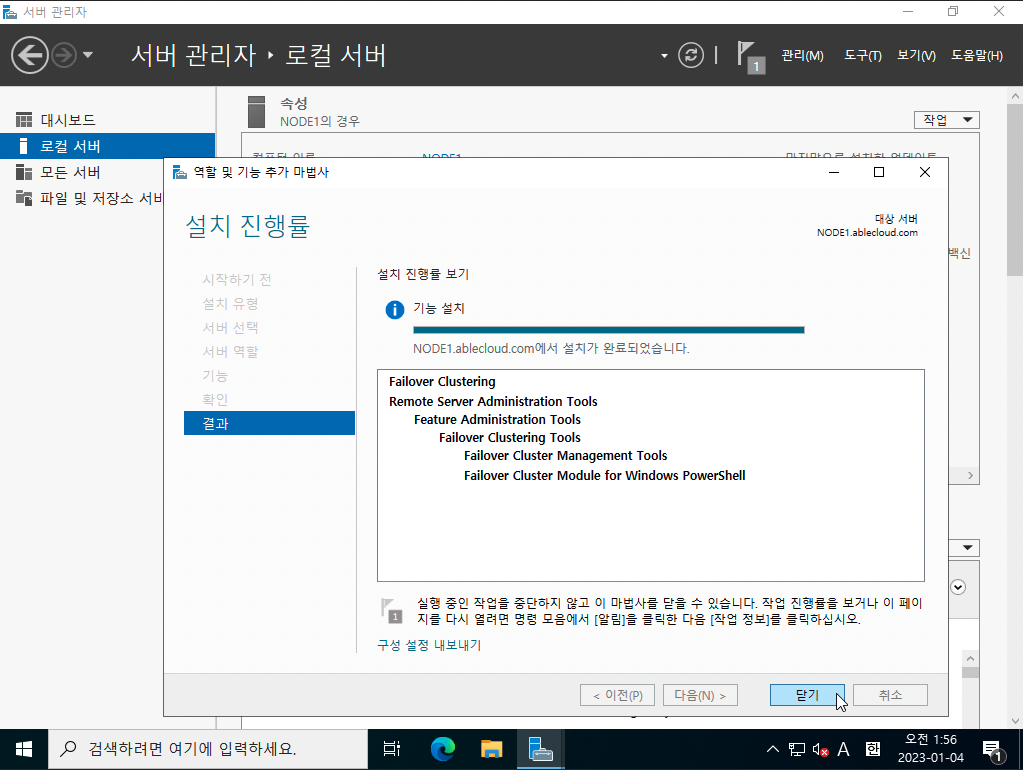The width and height of the screenshot is (1023, 770).
Task: Toggle the A input mode indicator
Action: pos(844,749)
